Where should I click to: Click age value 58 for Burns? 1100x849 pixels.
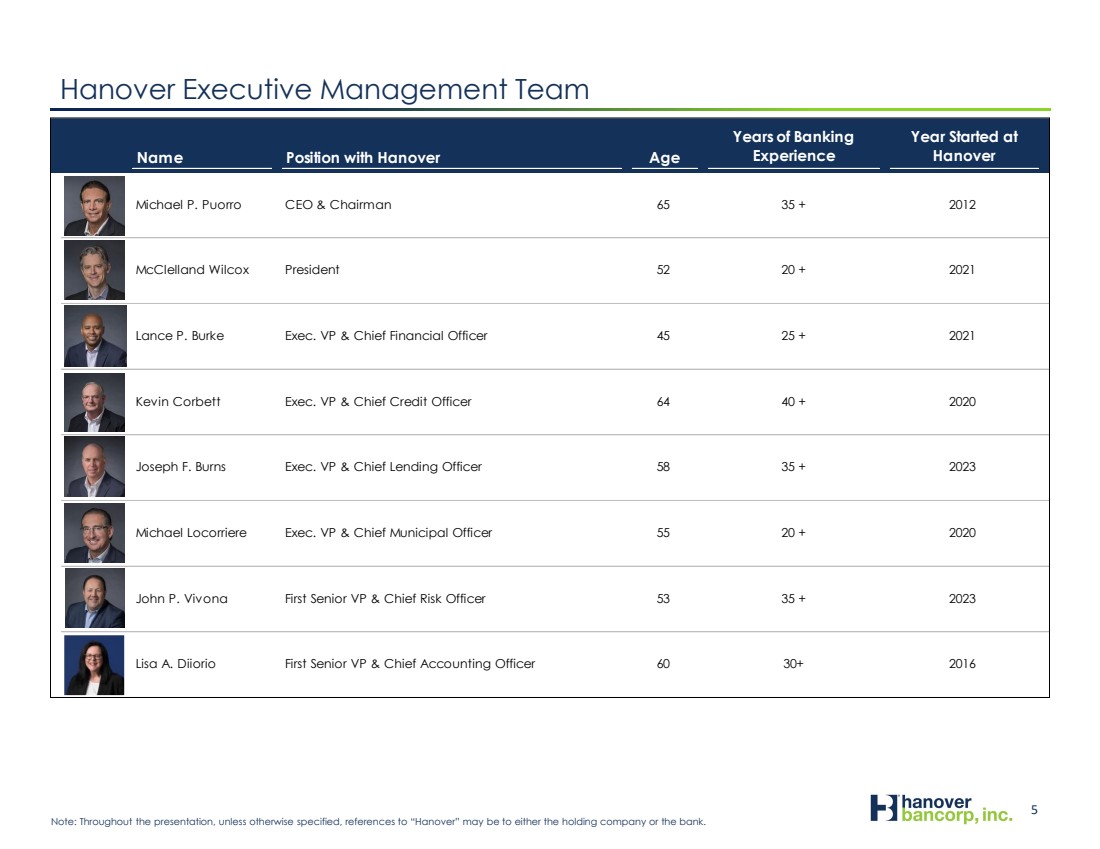(x=663, y=467)
